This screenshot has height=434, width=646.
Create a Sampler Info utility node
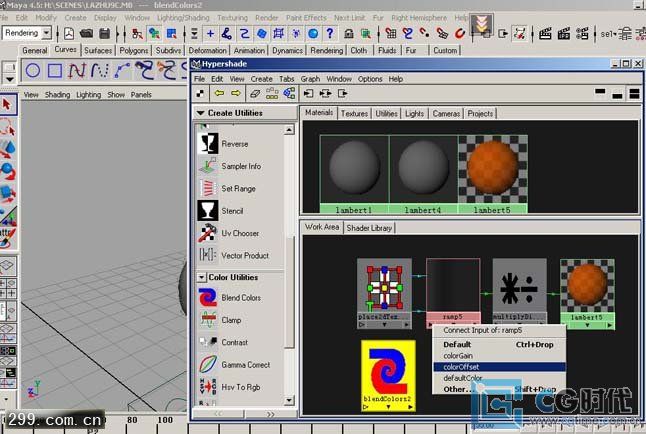pos(229,166)
